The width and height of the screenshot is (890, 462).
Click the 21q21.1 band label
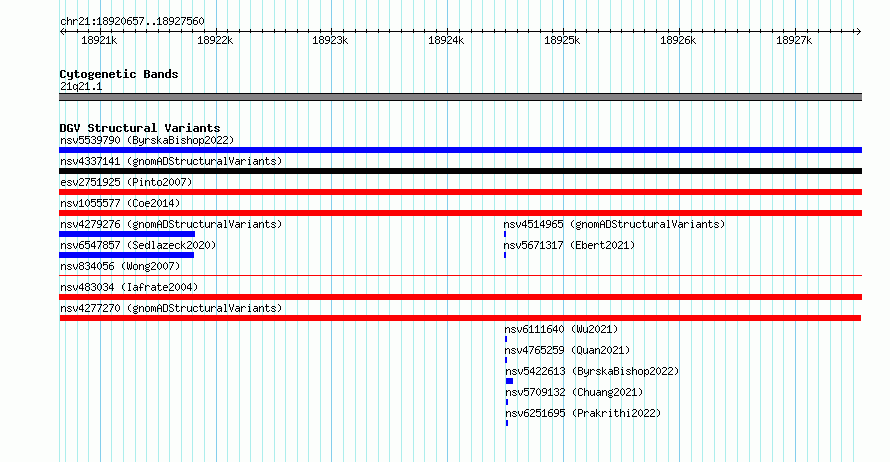point(81,86)
